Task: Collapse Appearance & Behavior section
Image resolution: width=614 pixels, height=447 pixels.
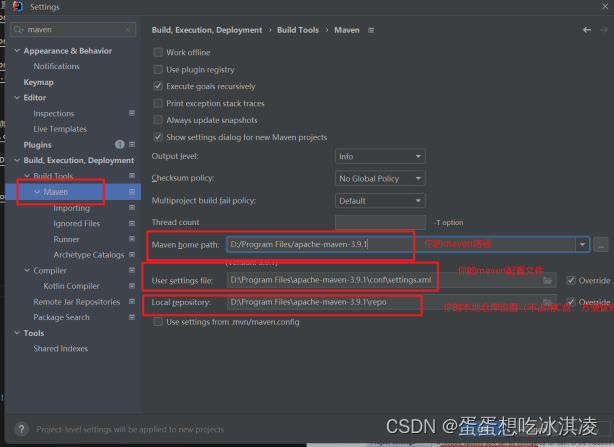Action: pyautogui.click(x=17, y=50)
